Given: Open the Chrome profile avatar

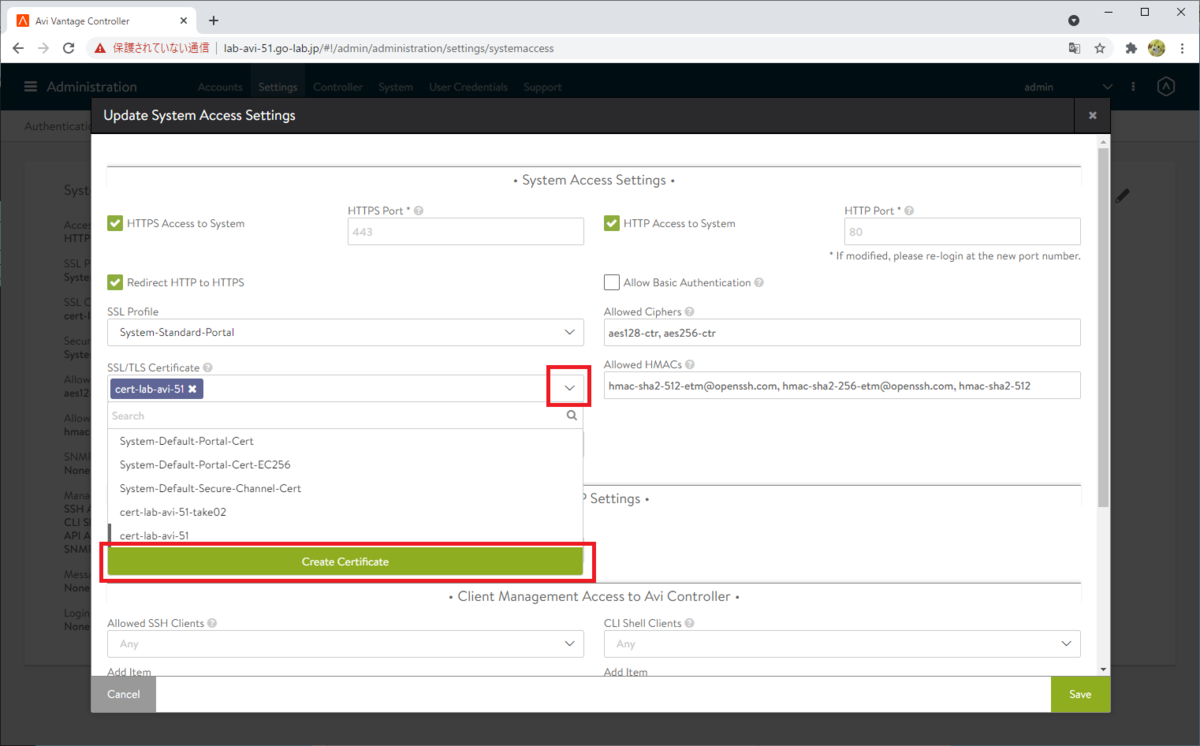Looking at the screenshot, I should coord(1157,47).
